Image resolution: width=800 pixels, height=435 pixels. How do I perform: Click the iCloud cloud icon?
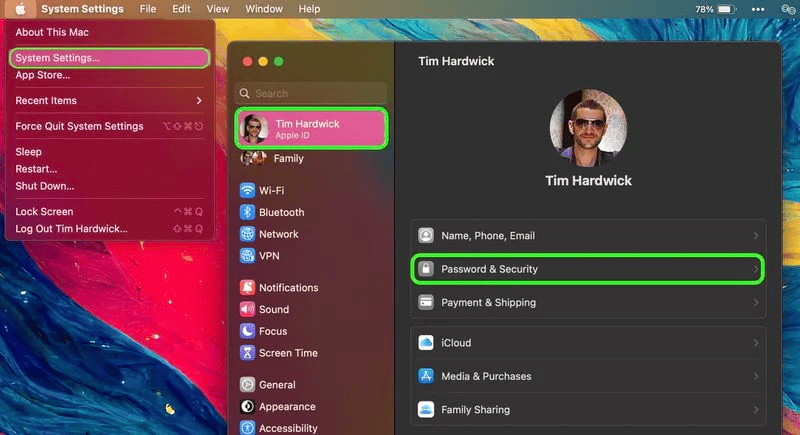(x=426, y=343)
